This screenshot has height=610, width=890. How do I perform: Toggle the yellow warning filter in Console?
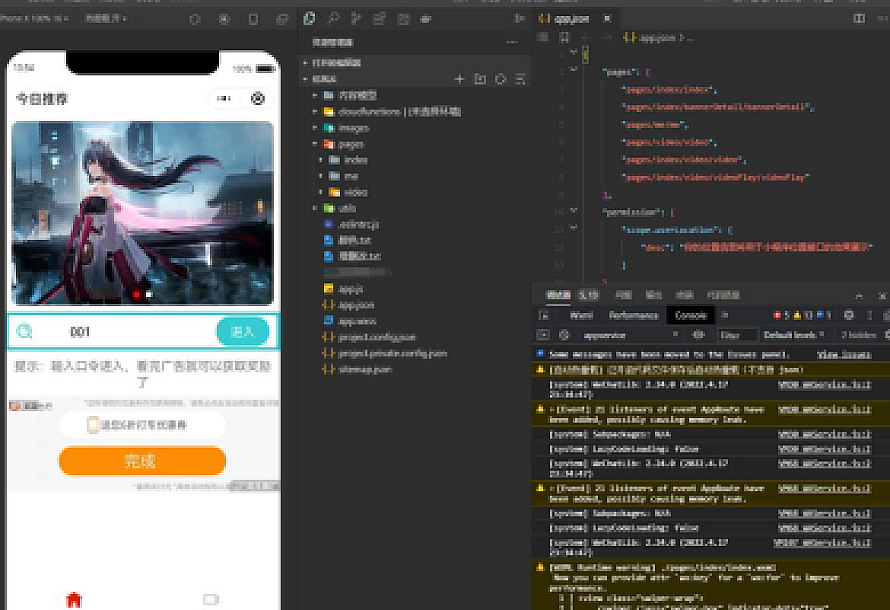click(797, 314)
